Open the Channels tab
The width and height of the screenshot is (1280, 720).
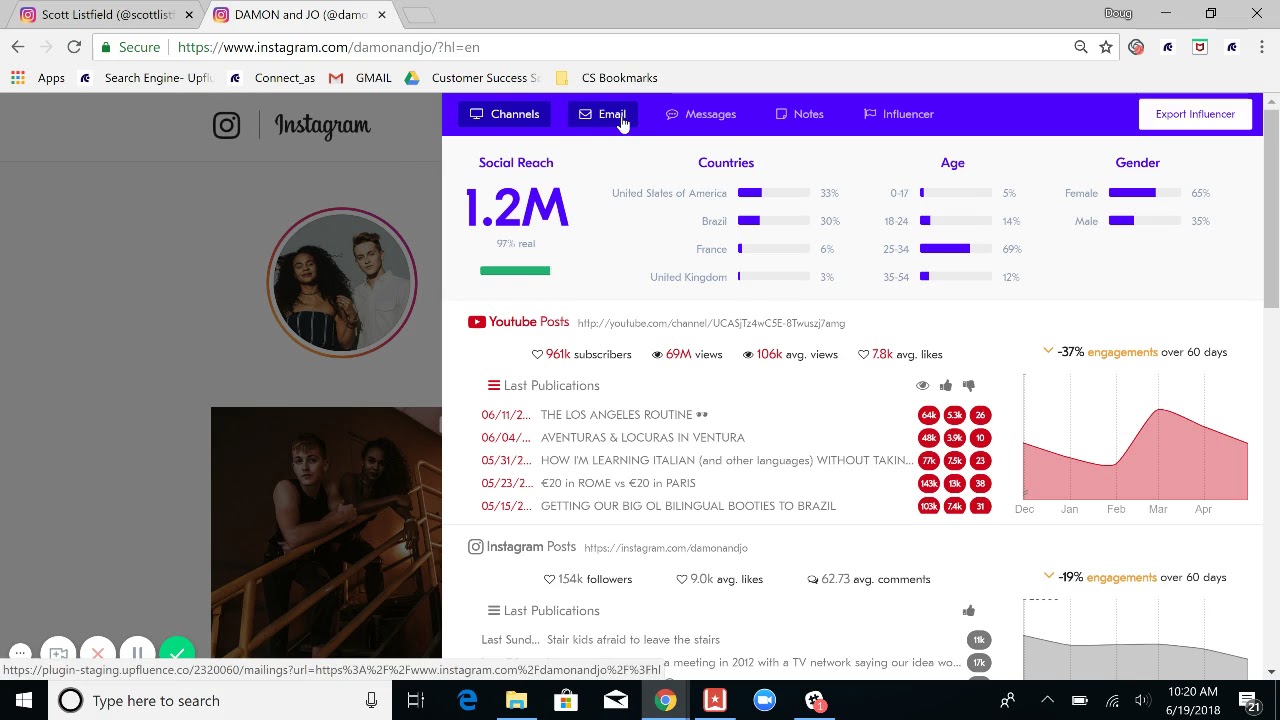click(505, 114)
